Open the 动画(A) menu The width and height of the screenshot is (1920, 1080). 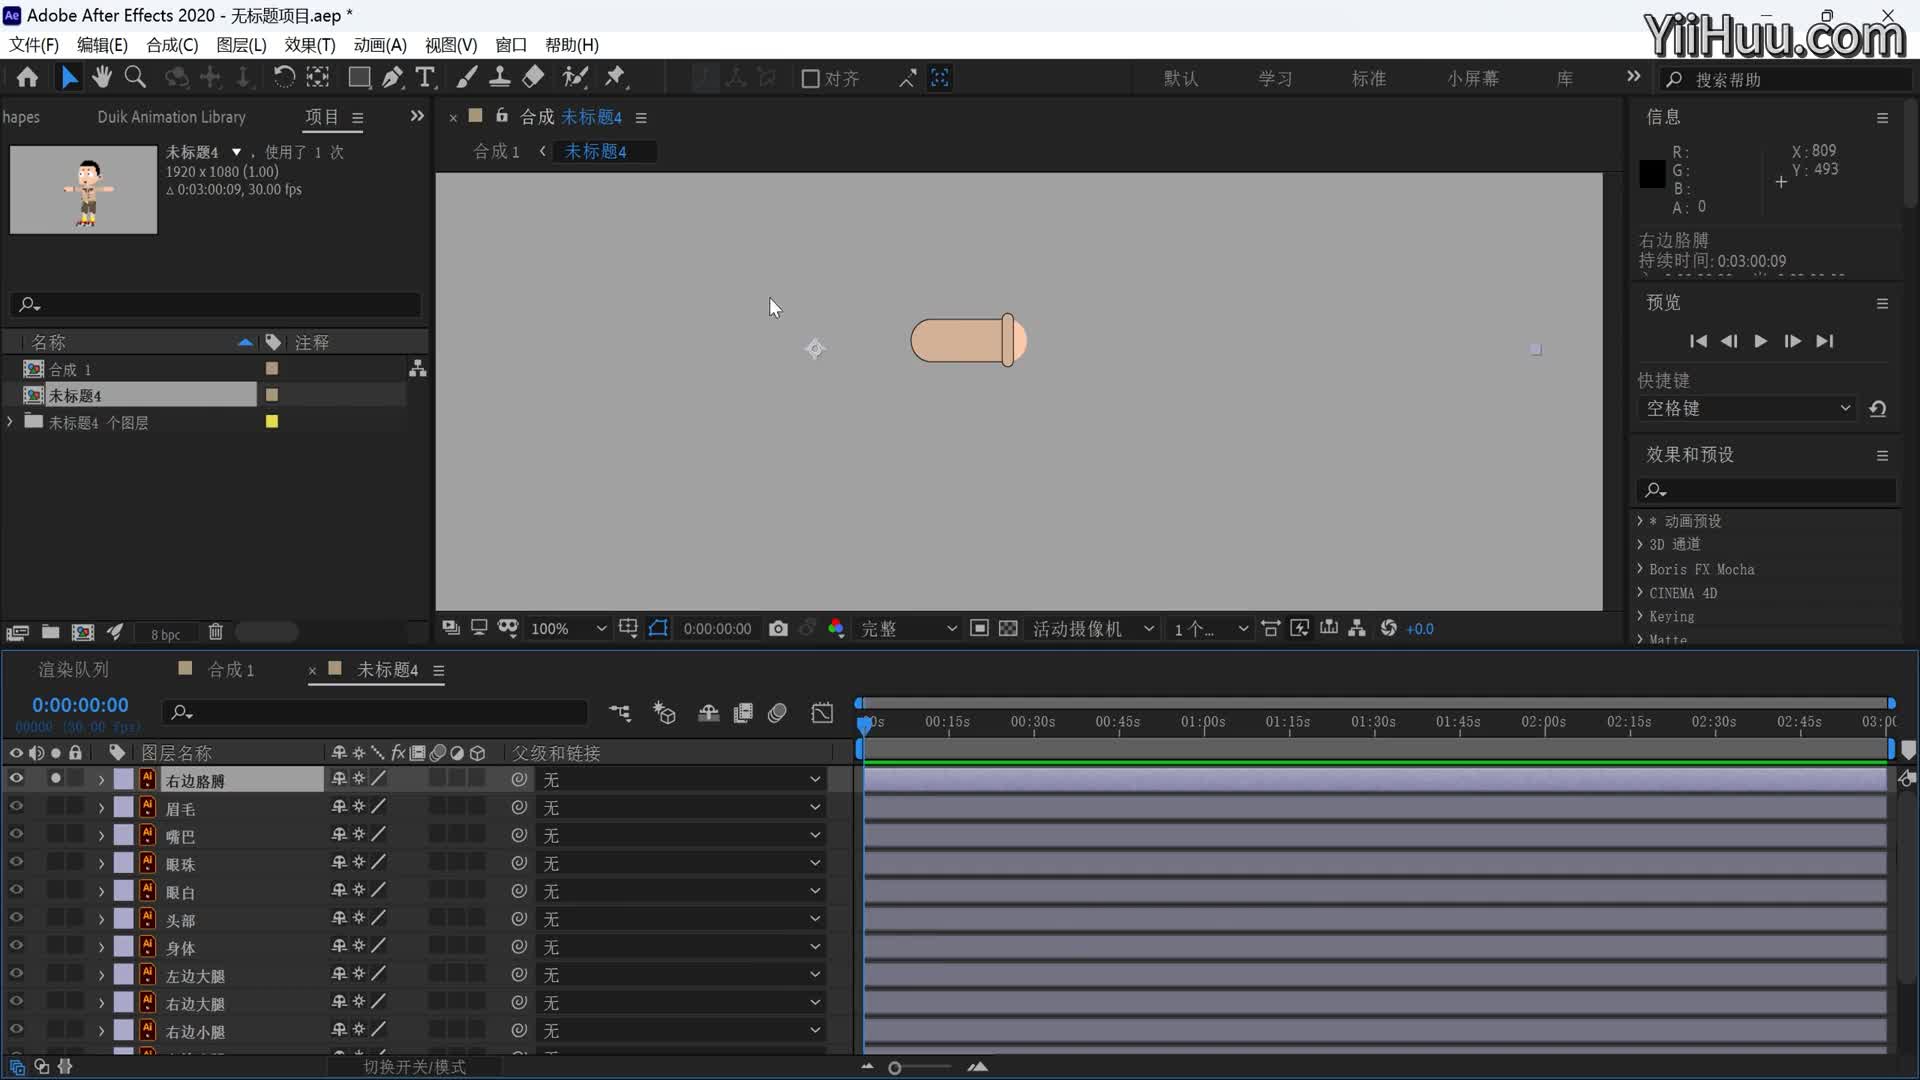pos(380,45)
